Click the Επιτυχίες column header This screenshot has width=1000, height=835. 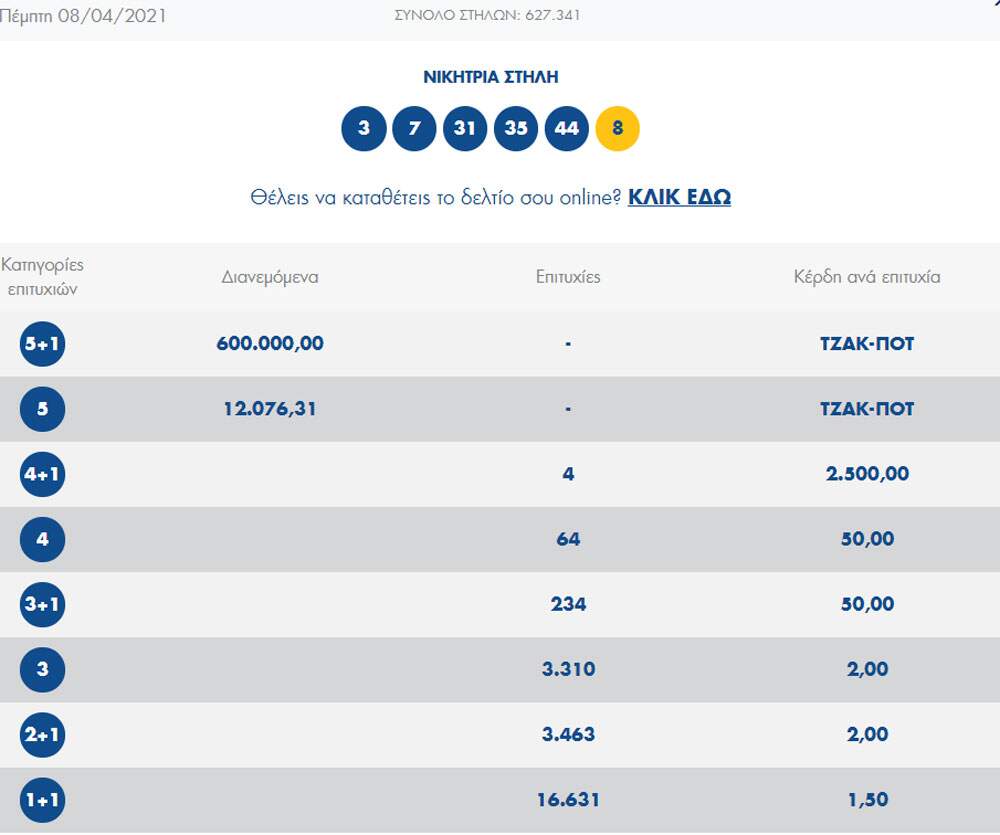[568, 277]
